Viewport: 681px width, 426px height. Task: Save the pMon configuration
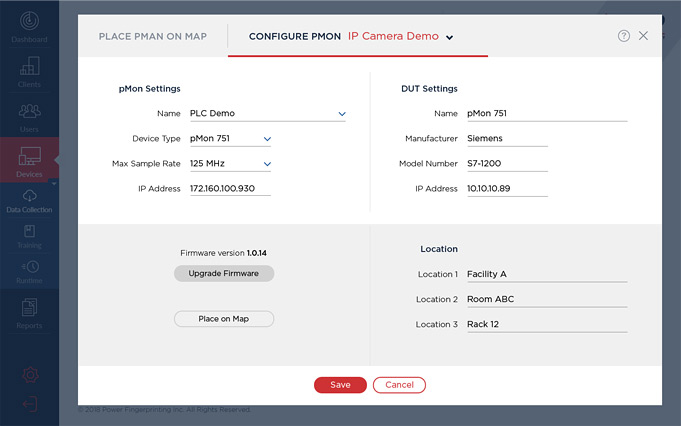pos(340,385)
